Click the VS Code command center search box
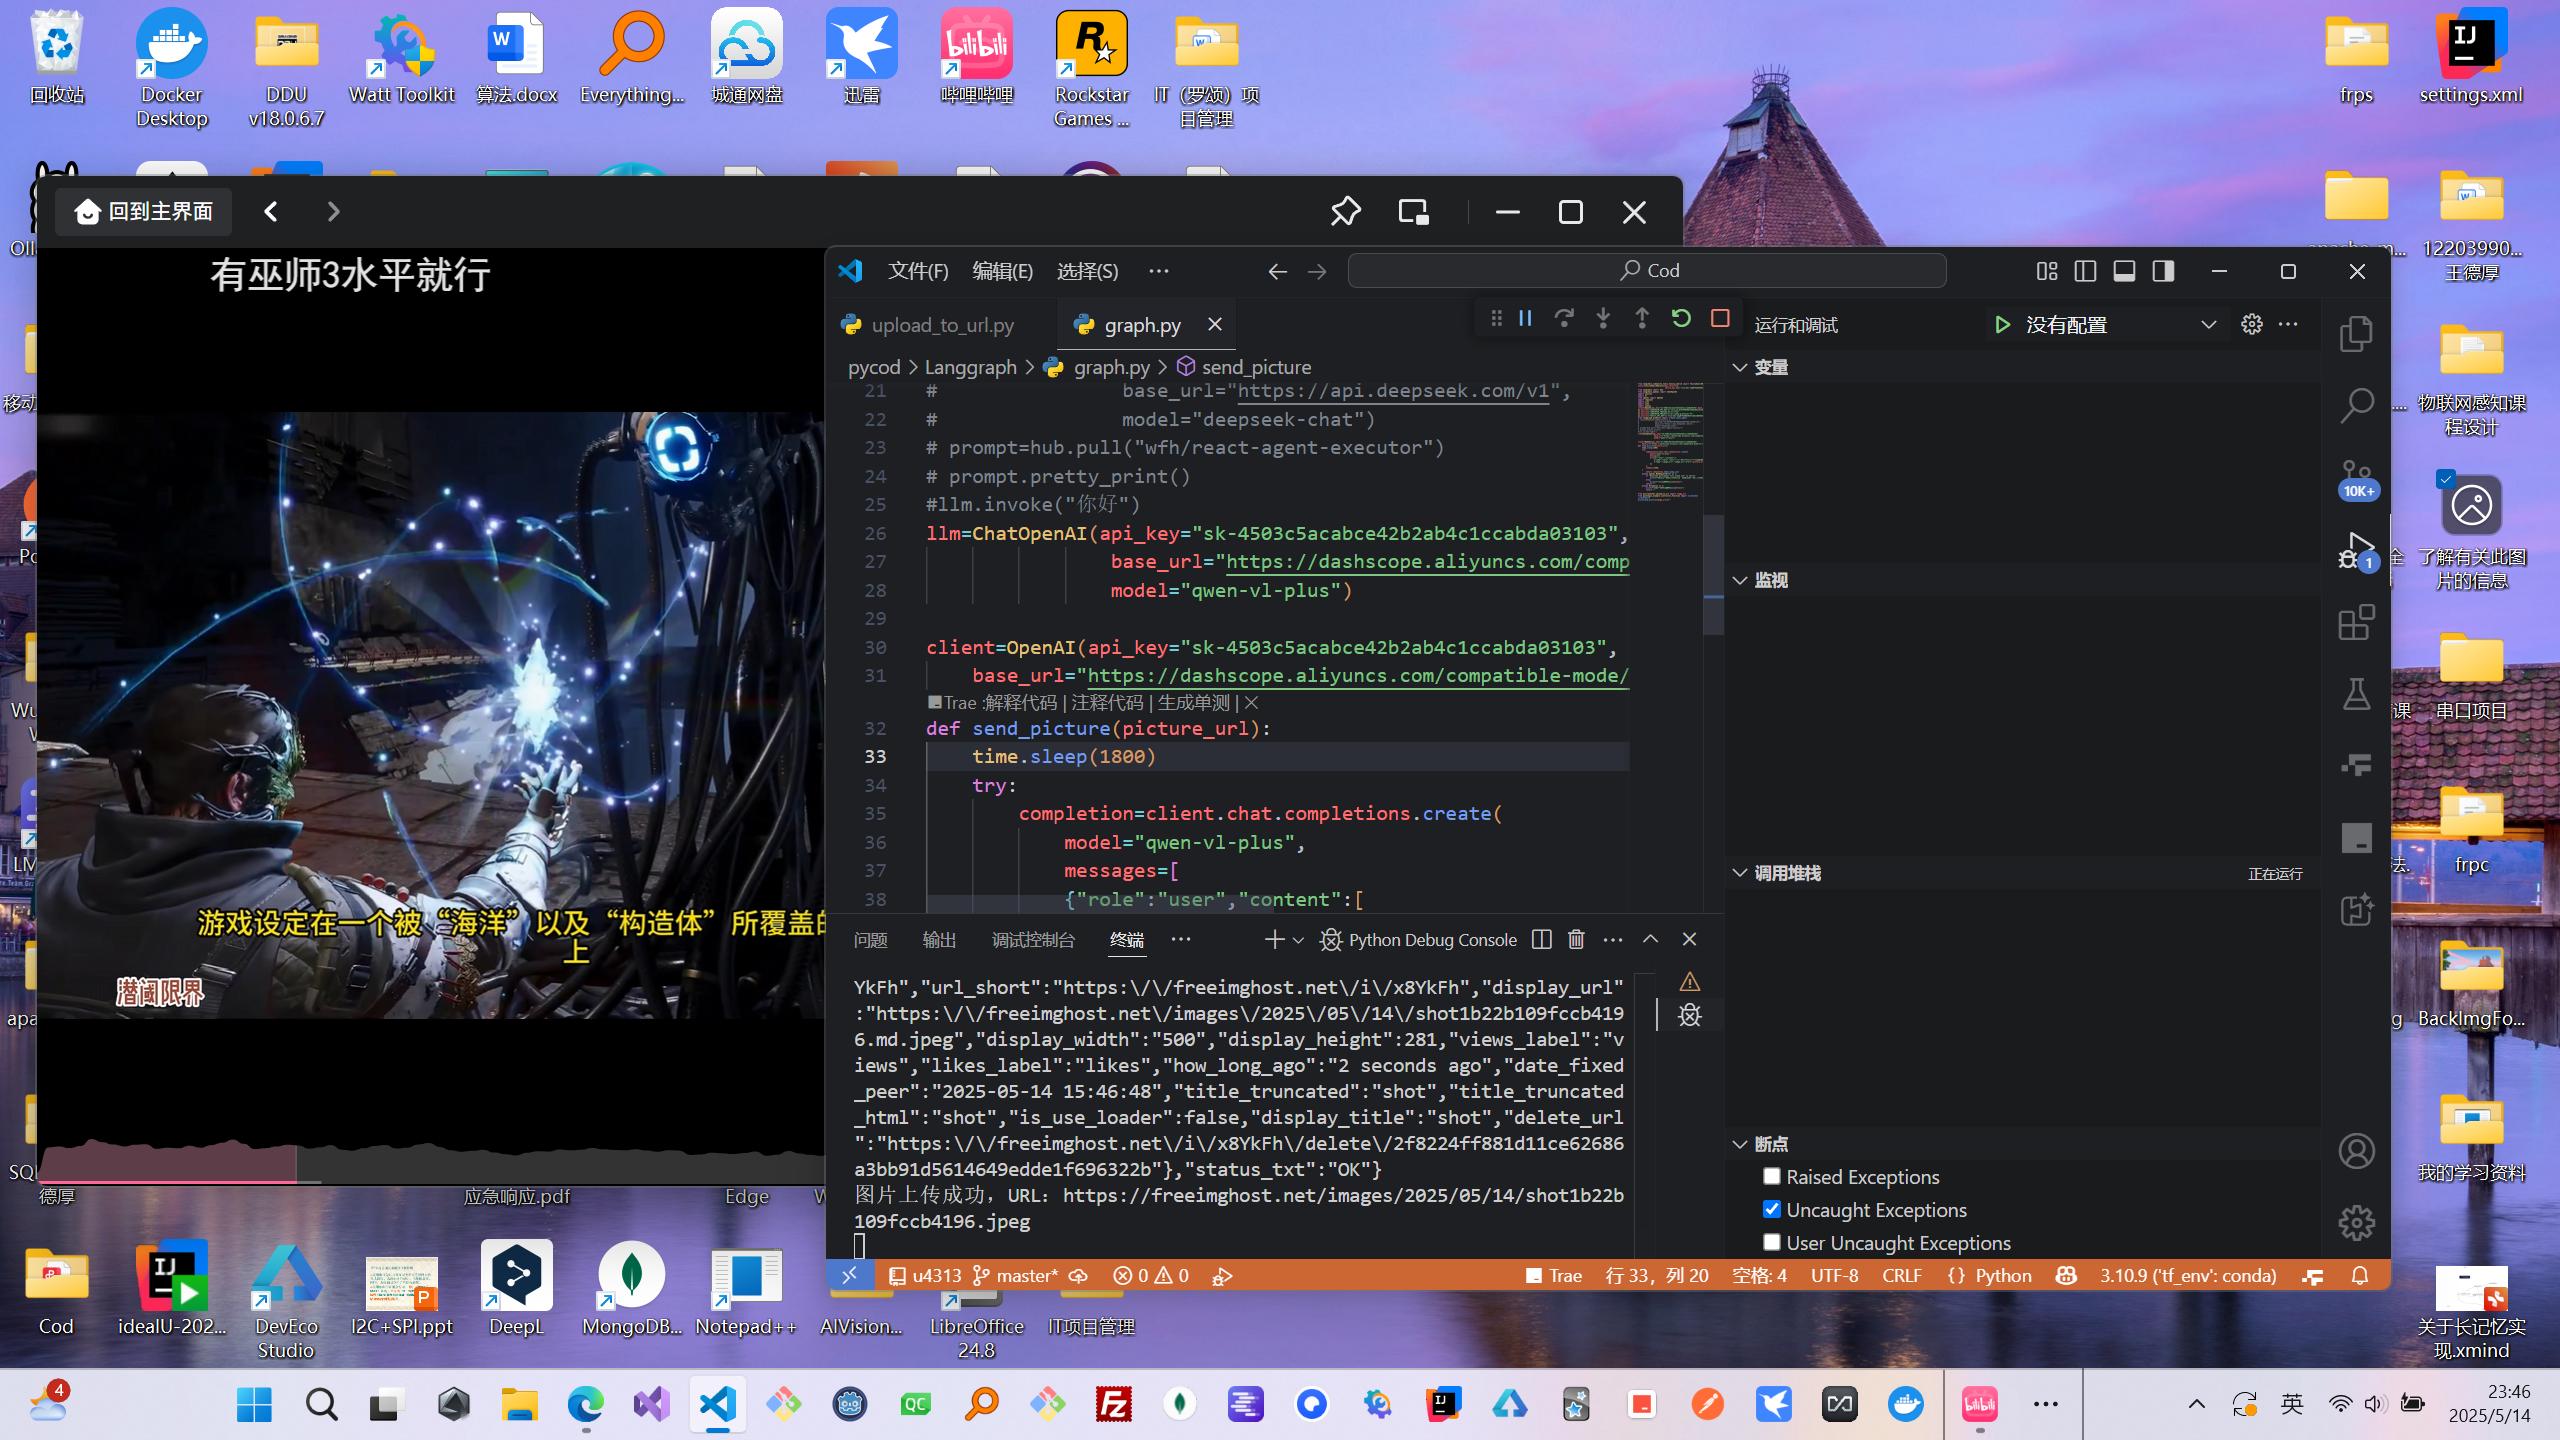Viewport: 2560px width, 1440px height. [1647, 271]
